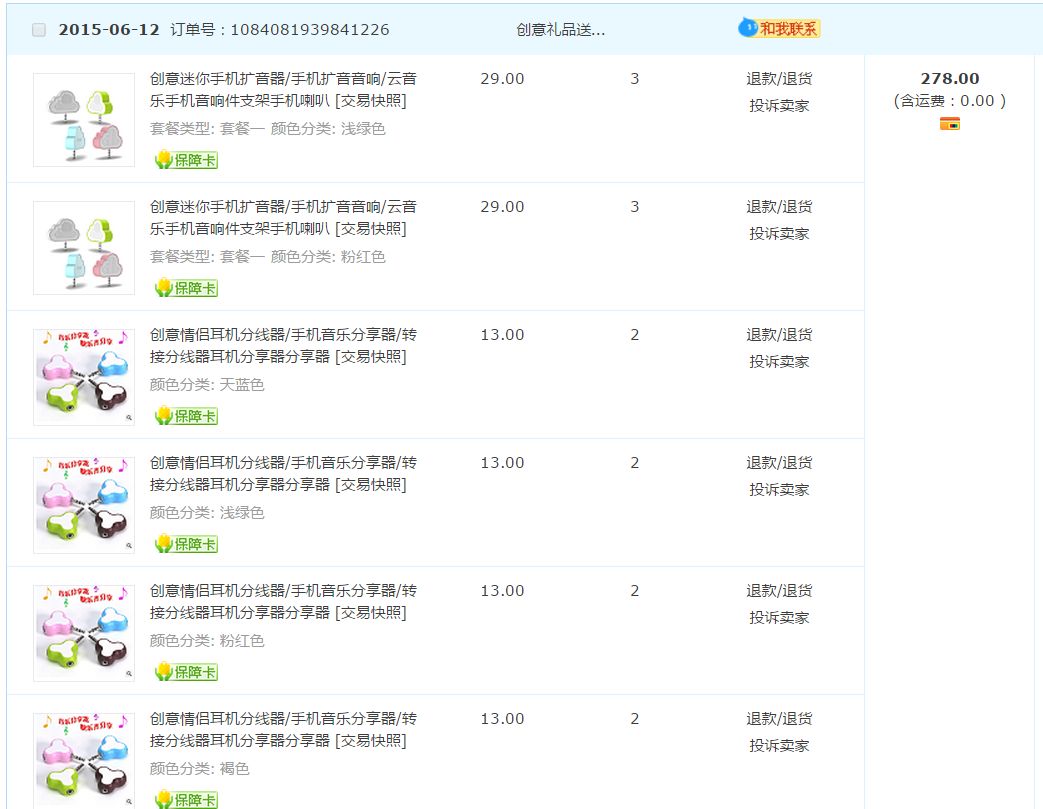Open the 创意礼品送... seller shop link

[560, 30]
